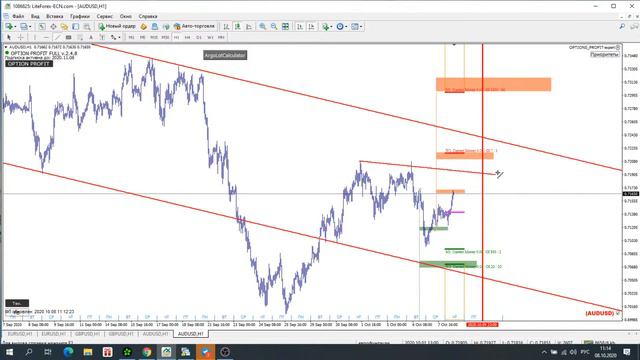Select the active AUDUSD,H1 chart tab

(191, 334)
